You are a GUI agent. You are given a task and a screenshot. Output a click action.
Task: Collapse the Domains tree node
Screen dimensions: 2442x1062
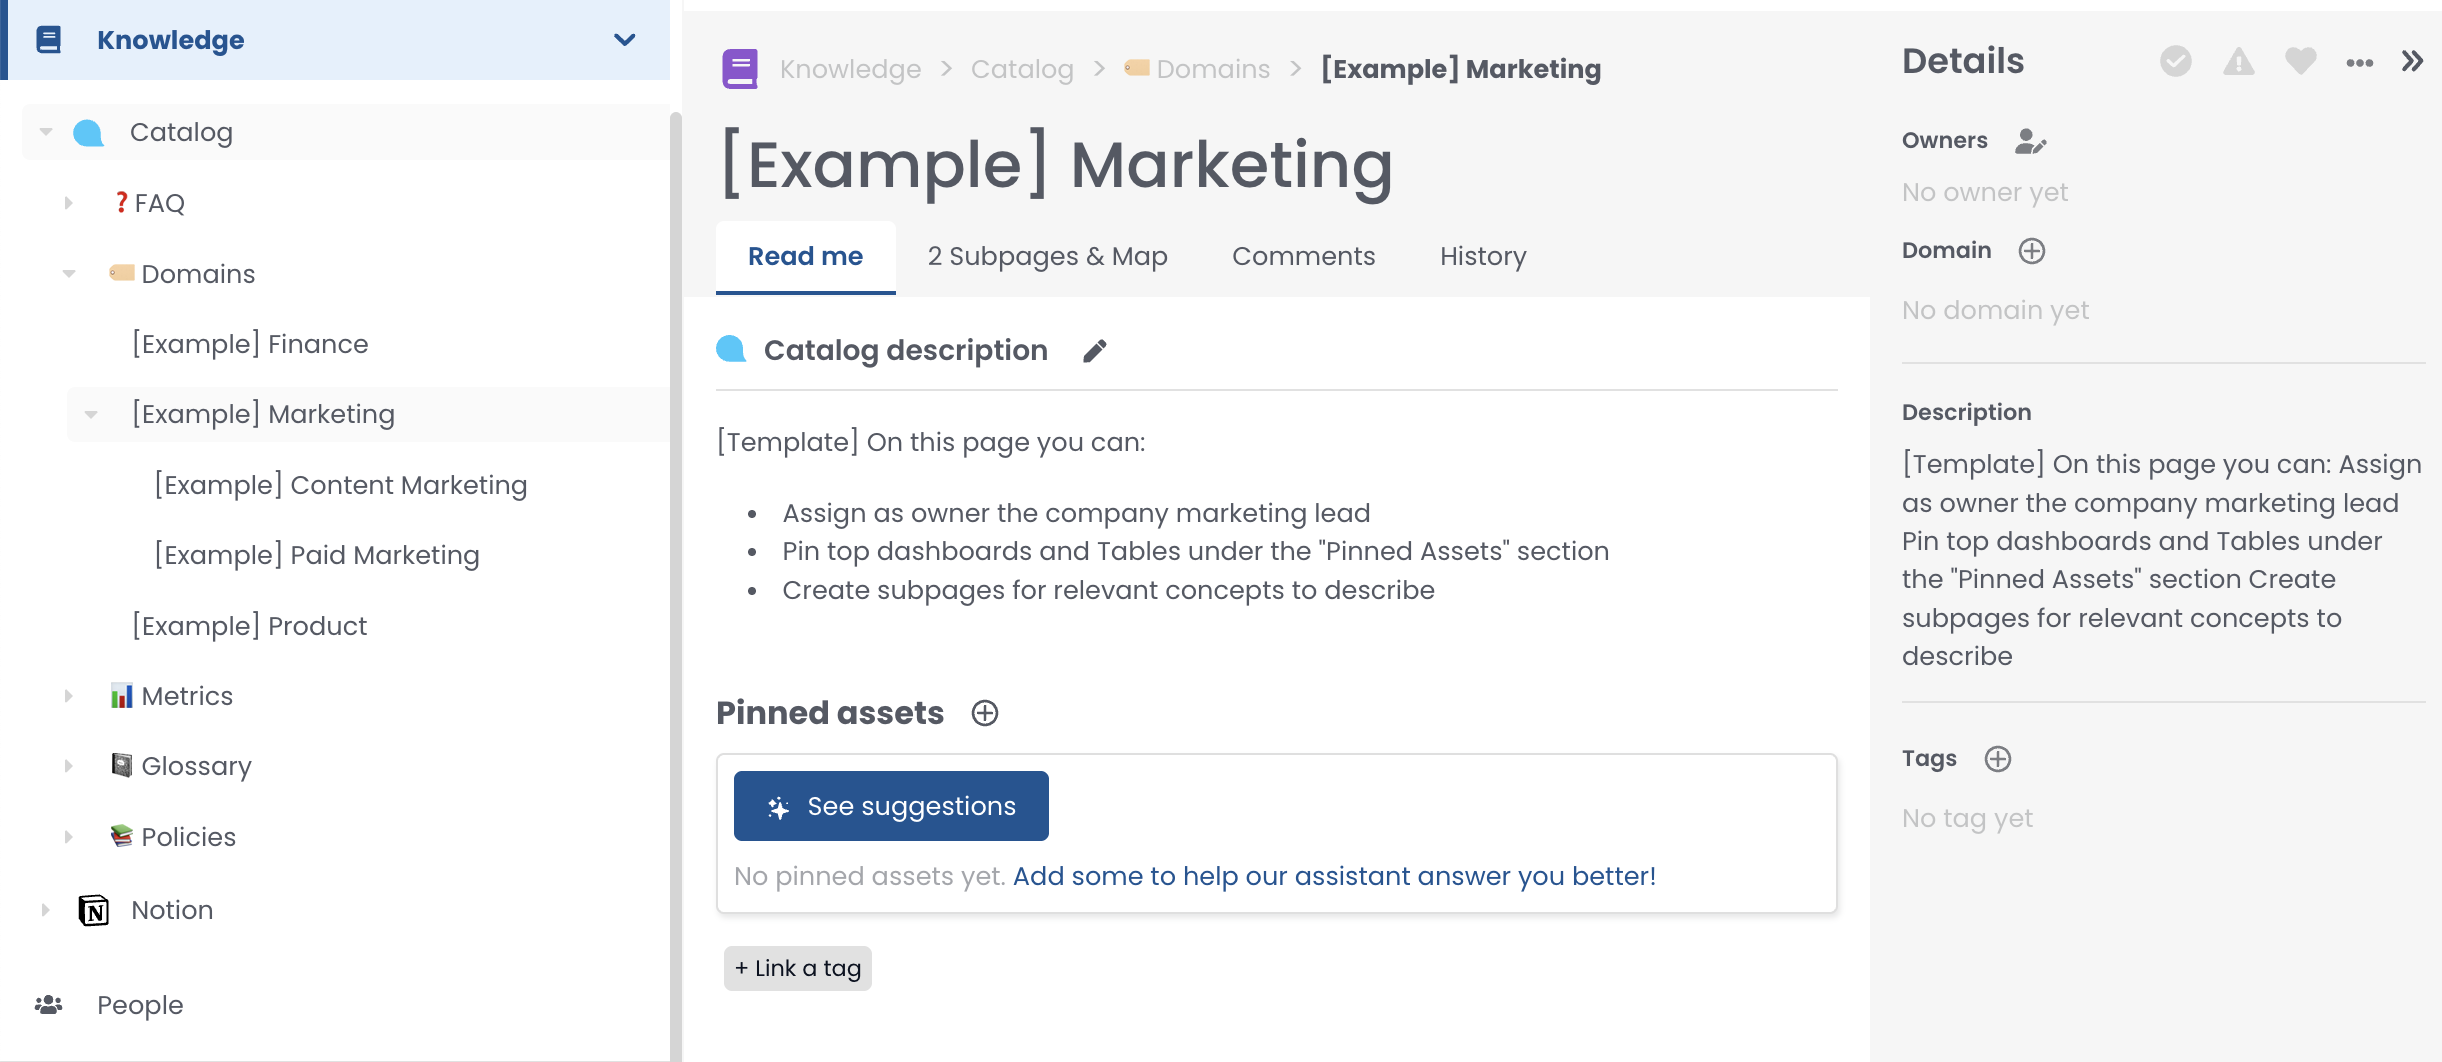point(69,274)
